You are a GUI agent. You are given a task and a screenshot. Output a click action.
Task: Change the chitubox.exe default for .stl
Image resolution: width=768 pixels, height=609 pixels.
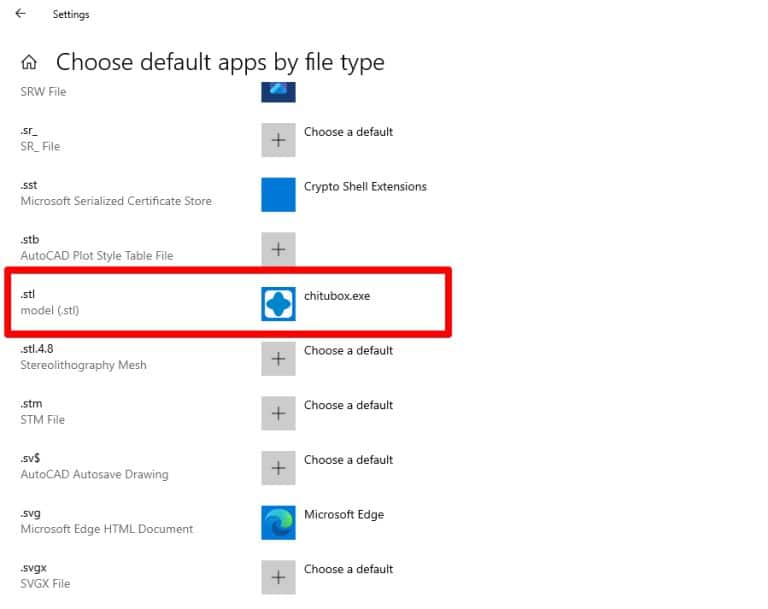tap(337, 296)
